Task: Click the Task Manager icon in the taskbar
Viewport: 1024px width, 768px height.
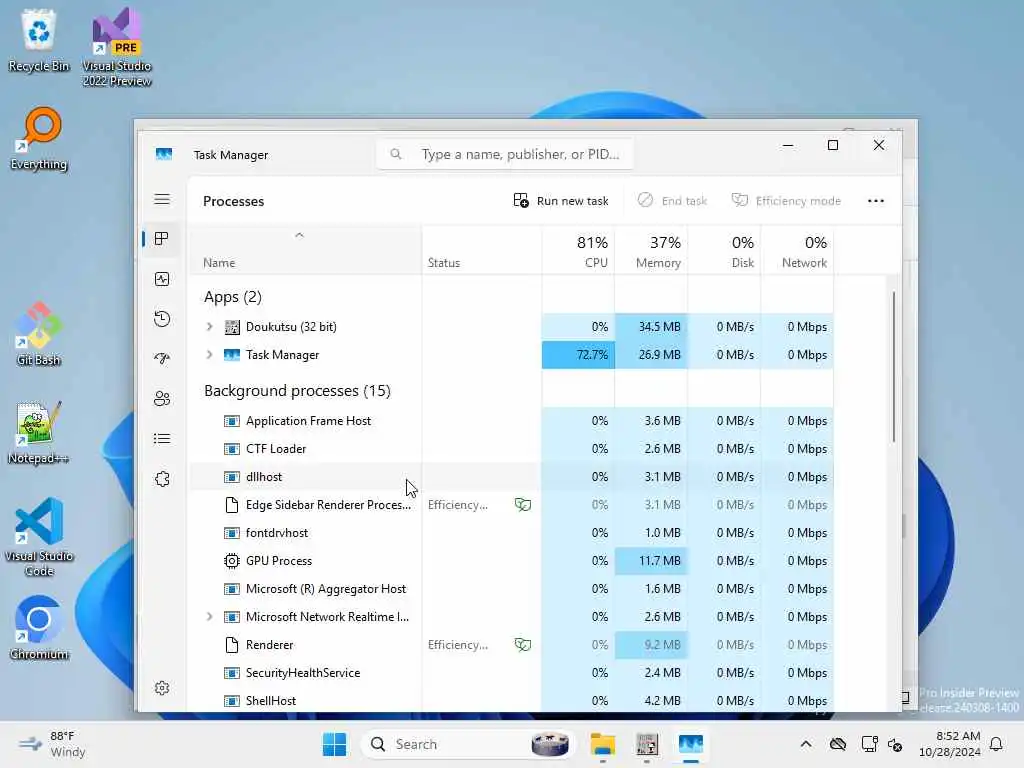Action: (x=690, y=744)
